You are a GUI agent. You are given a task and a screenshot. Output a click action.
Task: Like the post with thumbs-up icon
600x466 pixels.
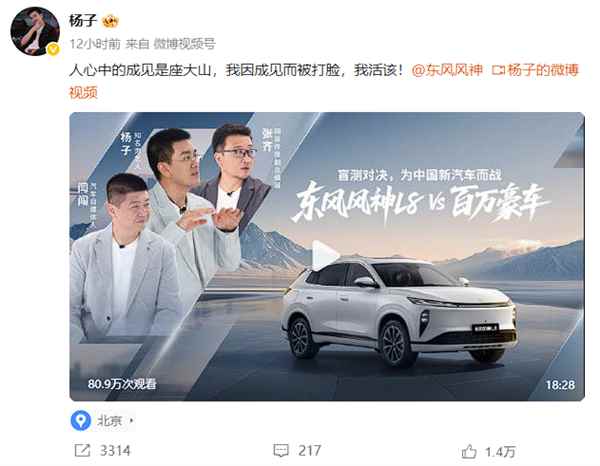point(469,451)
